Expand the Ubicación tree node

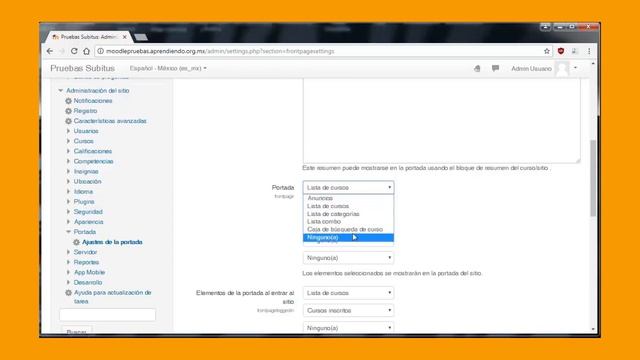pos(68,181)
